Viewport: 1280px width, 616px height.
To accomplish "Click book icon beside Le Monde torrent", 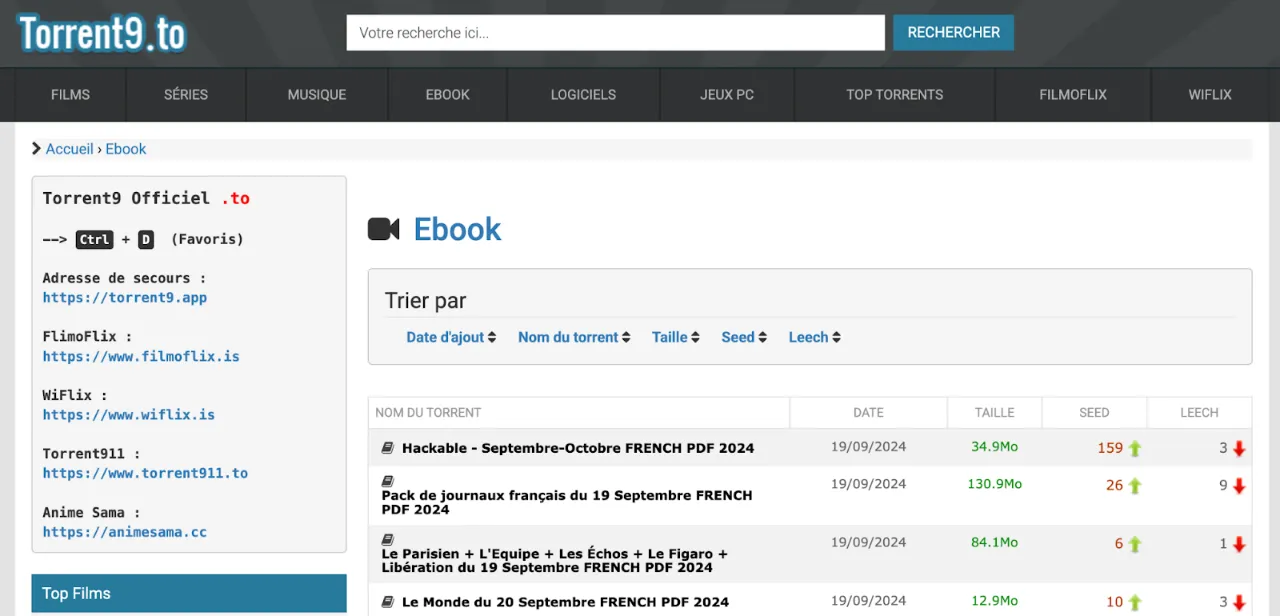I will 388,602.
